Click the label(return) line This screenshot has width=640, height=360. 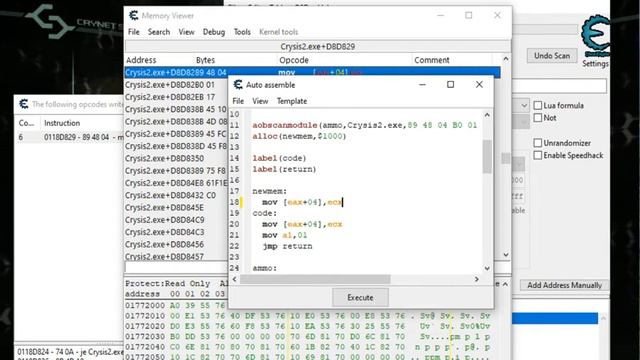tap(284, 169)
